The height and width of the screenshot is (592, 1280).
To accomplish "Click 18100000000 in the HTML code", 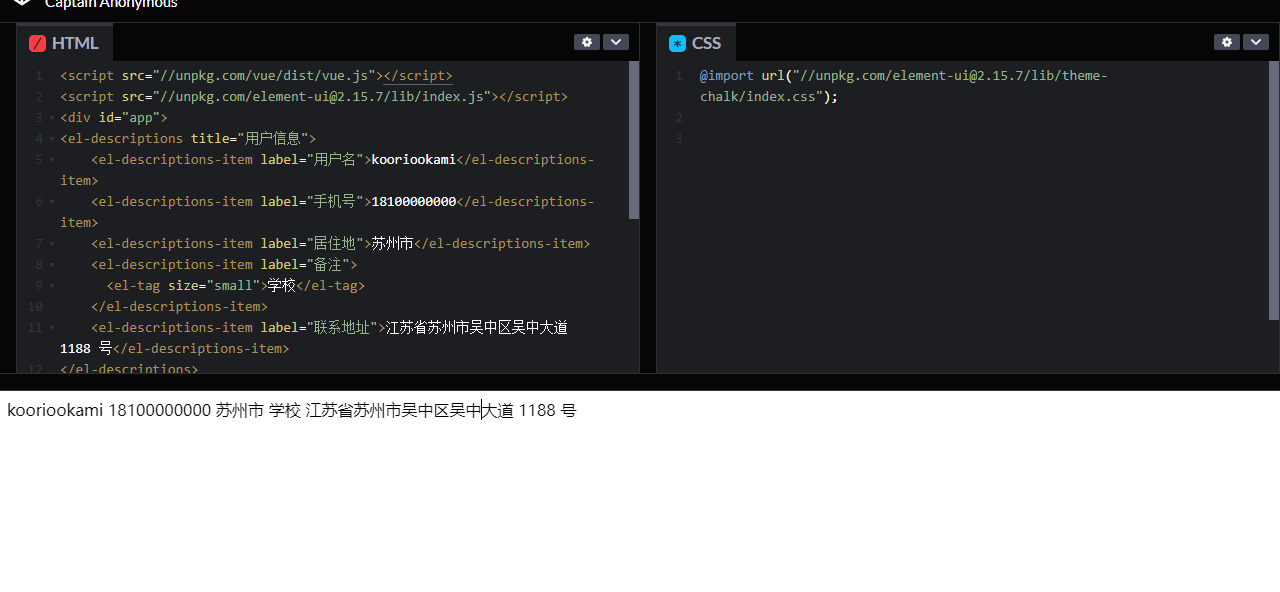I will [414, 202].
